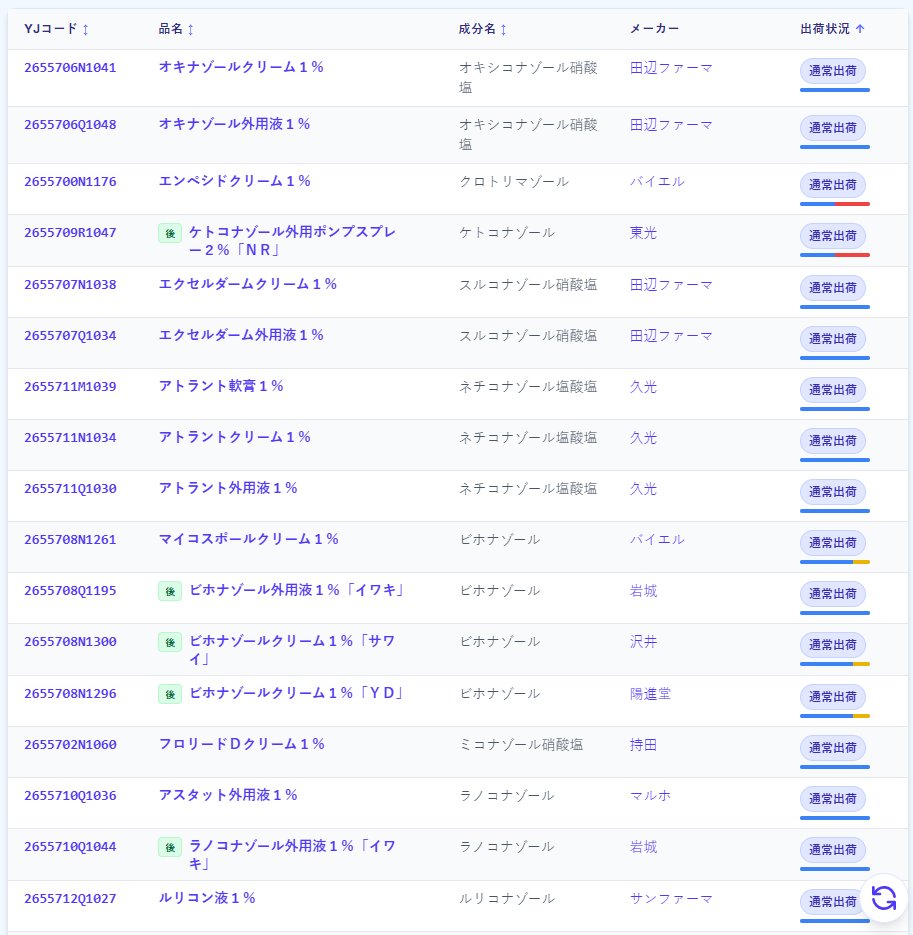Select maker 沢井
The image size is (913, 935).
point(643,642)
